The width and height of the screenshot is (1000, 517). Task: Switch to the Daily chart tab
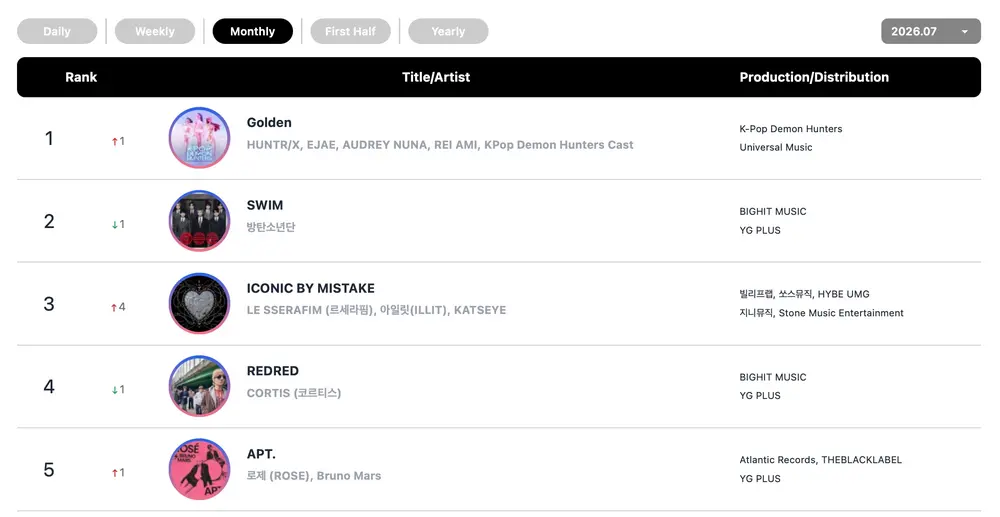pyautogui.click(x=57, y=31)
